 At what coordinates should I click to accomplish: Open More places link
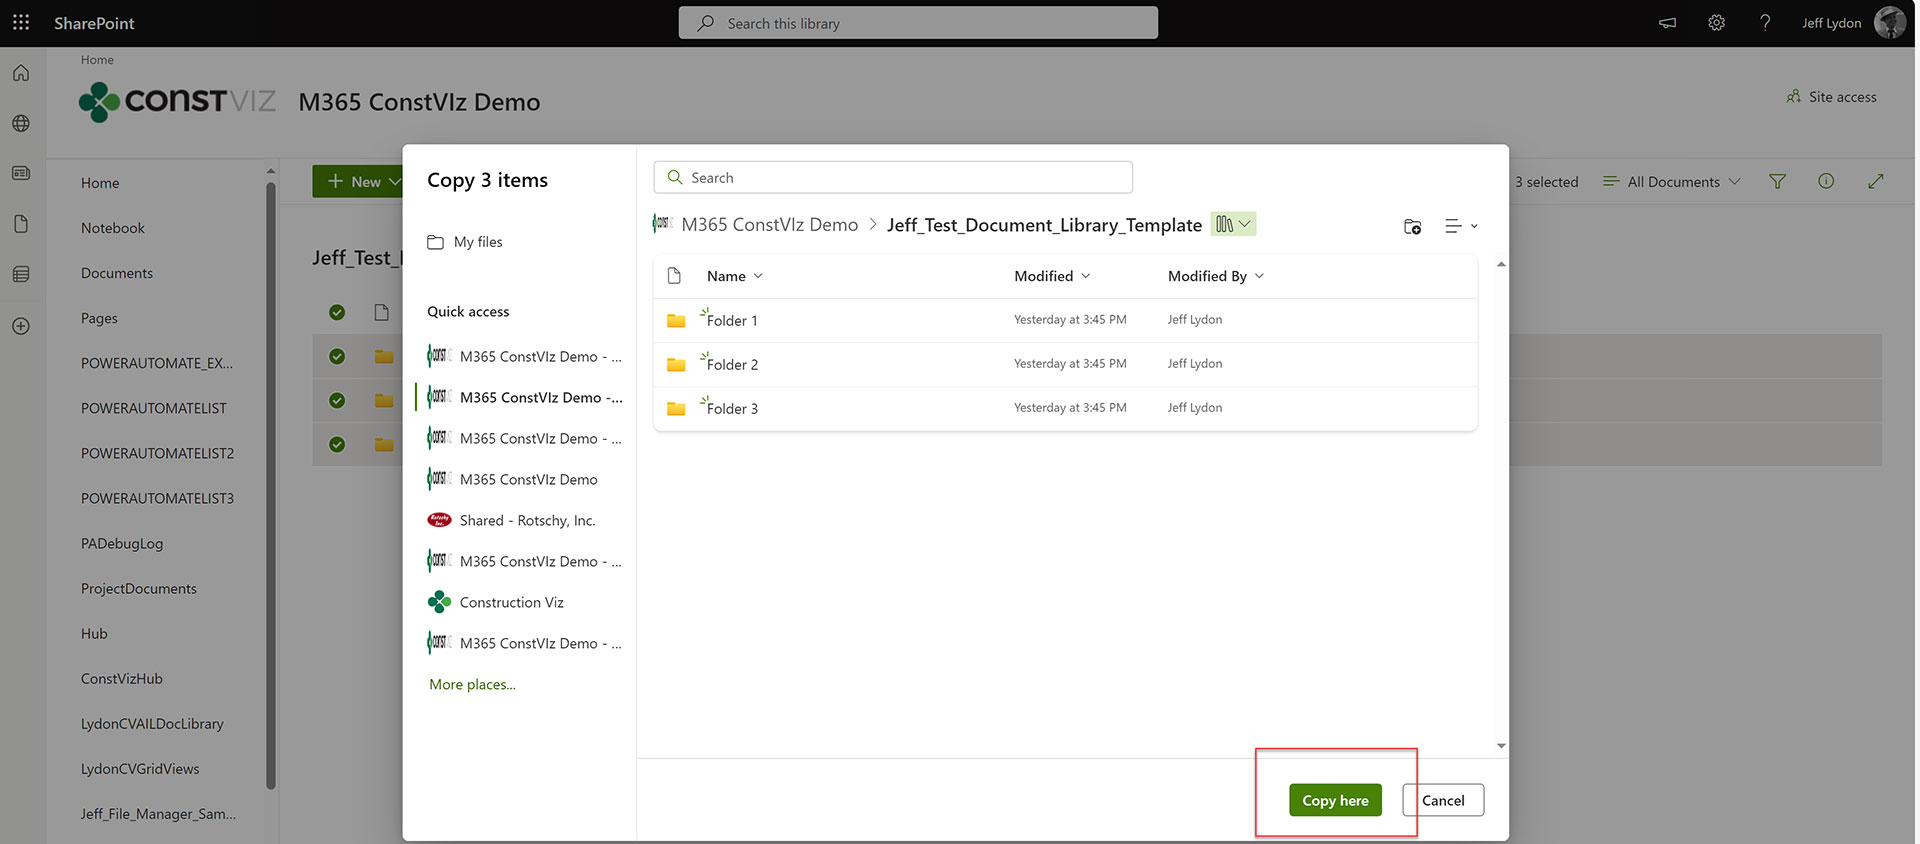point(472,684)
